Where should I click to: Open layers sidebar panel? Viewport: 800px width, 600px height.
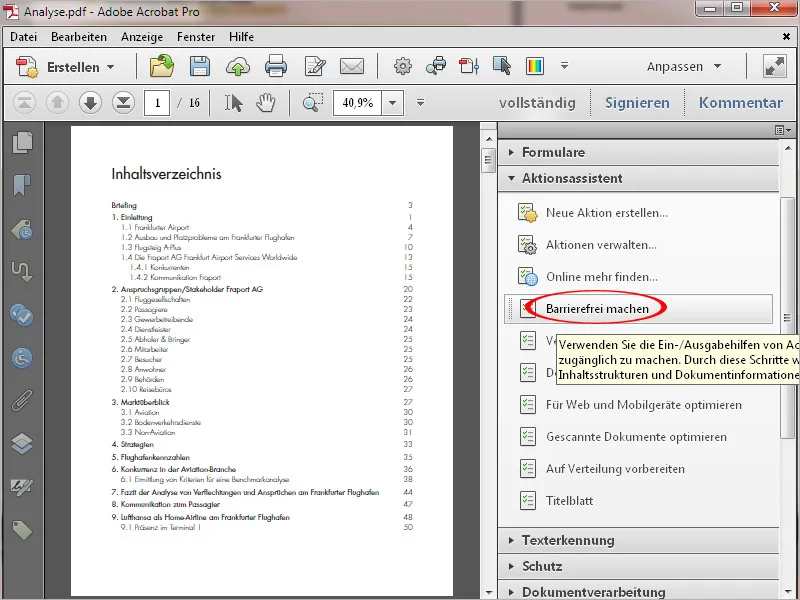[x=22, y=443]
